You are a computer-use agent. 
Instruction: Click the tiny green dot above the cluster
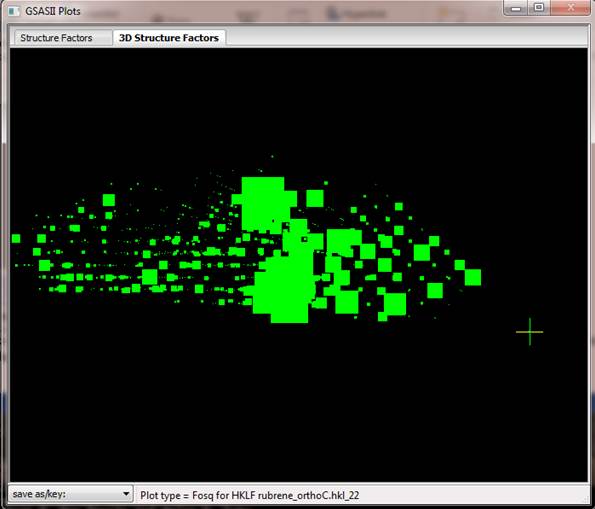[272, 156]
